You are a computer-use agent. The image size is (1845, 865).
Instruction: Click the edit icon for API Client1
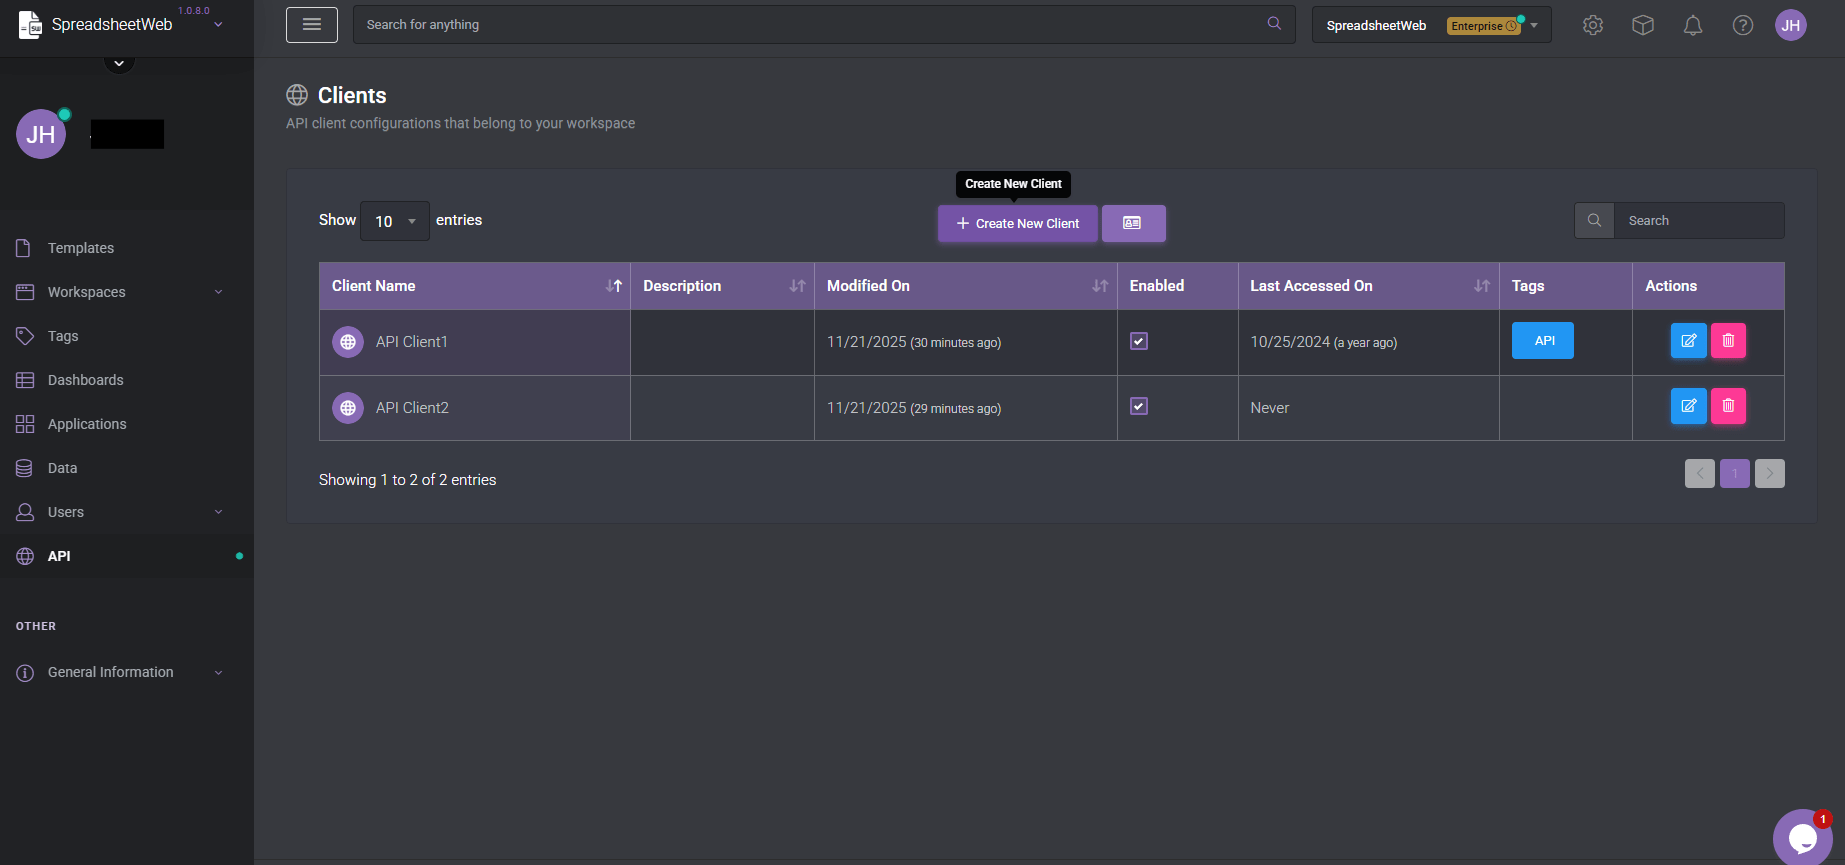(1688, 341)
